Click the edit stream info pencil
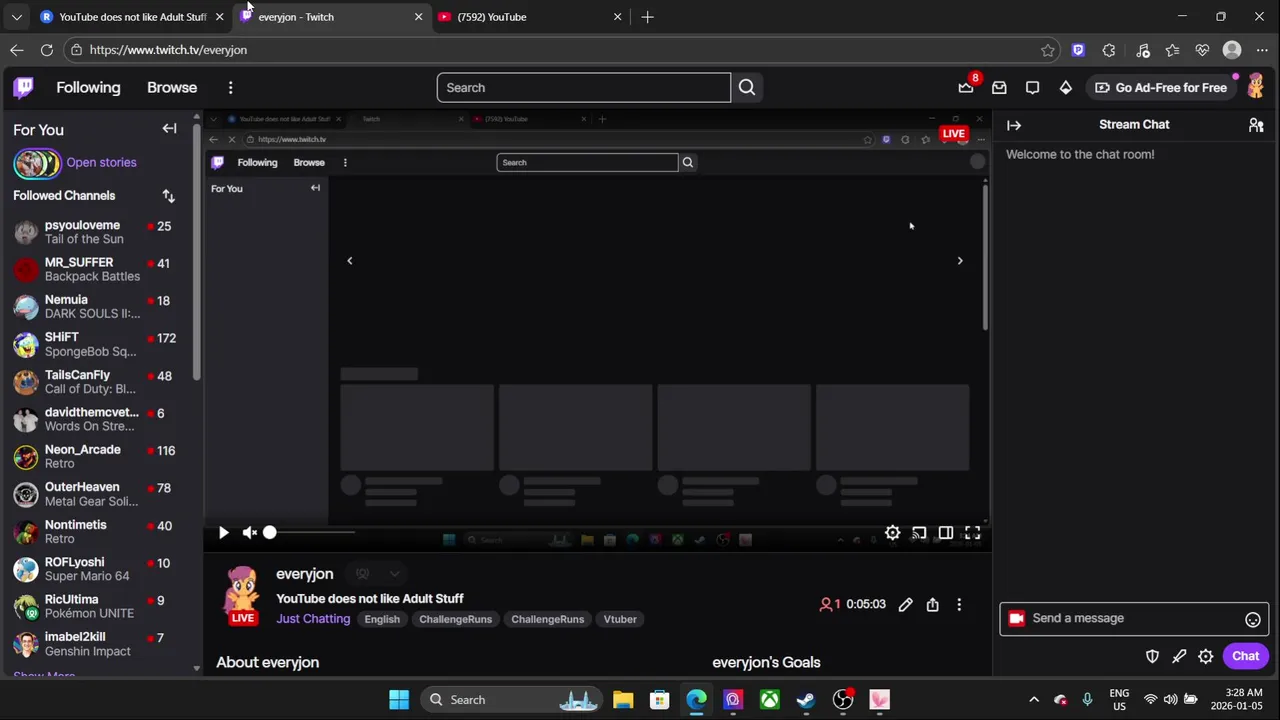The height and width of the screenshot is (720, 1280). 905,604
